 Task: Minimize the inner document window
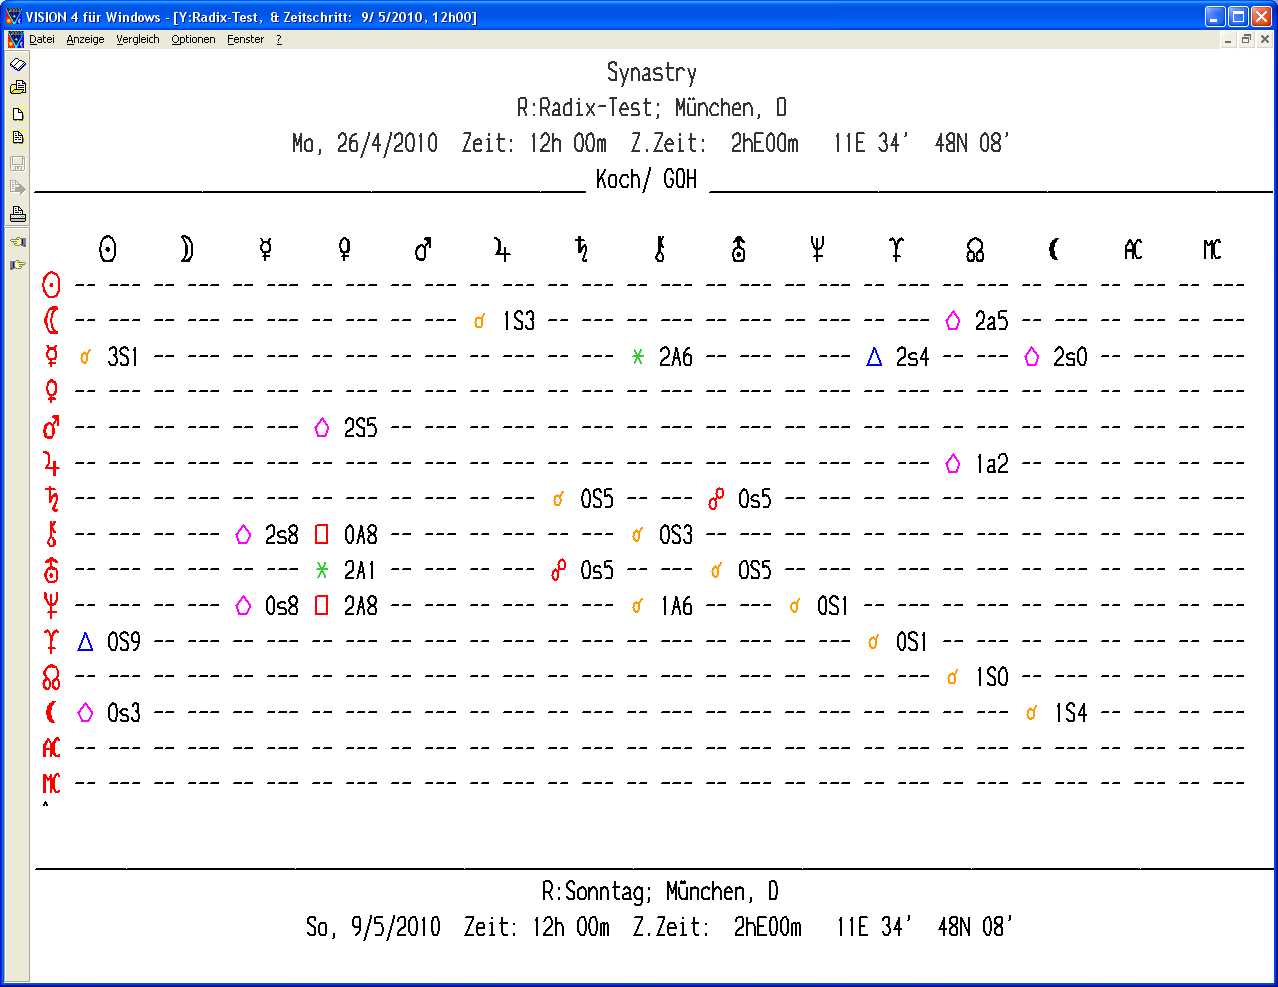point(1228,40)
